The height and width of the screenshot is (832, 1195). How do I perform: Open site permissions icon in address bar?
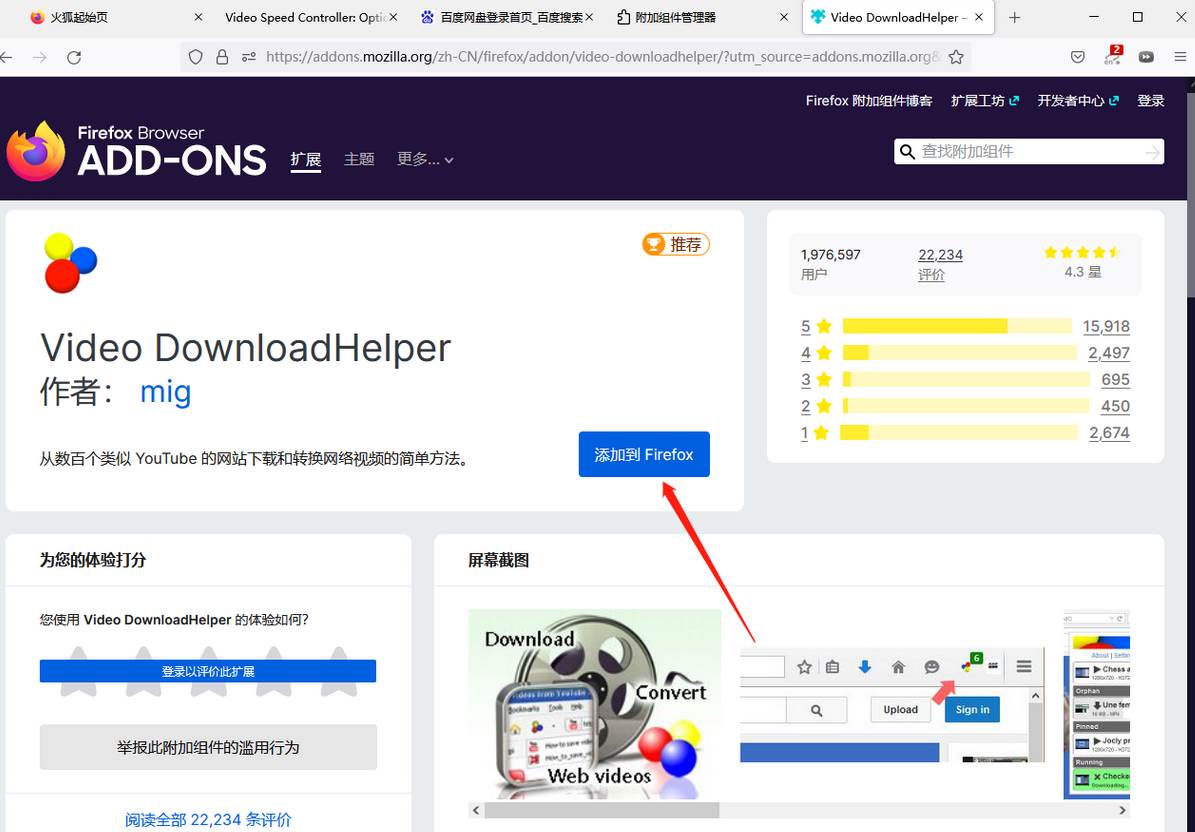pos(248,57)
